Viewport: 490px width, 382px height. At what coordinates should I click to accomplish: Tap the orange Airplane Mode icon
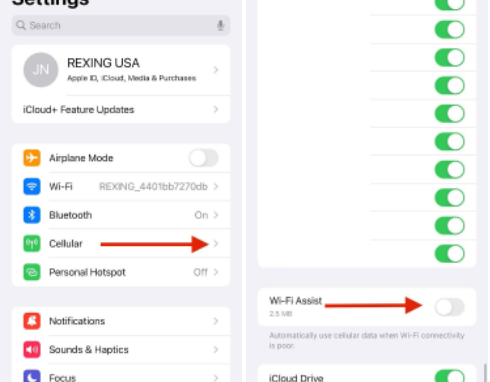click(x=32, y=158)
